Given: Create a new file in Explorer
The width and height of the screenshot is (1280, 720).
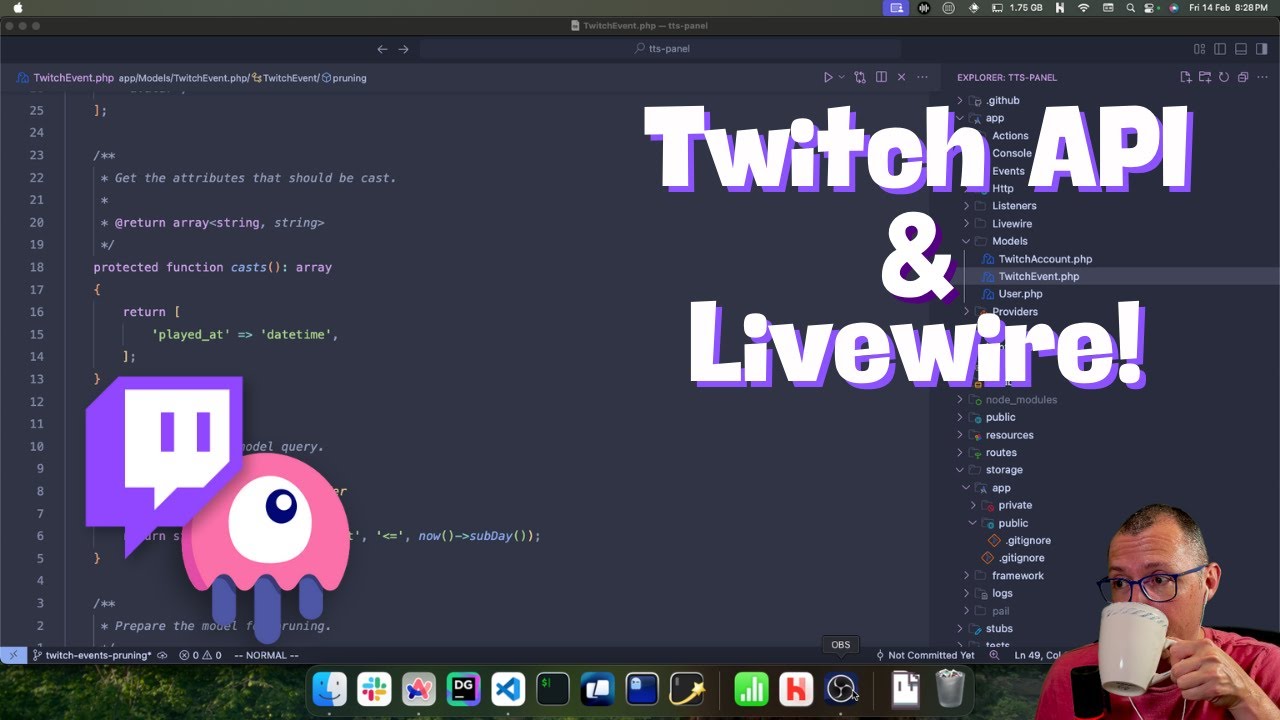Looking at the screenshot, I should (1186, 77).
